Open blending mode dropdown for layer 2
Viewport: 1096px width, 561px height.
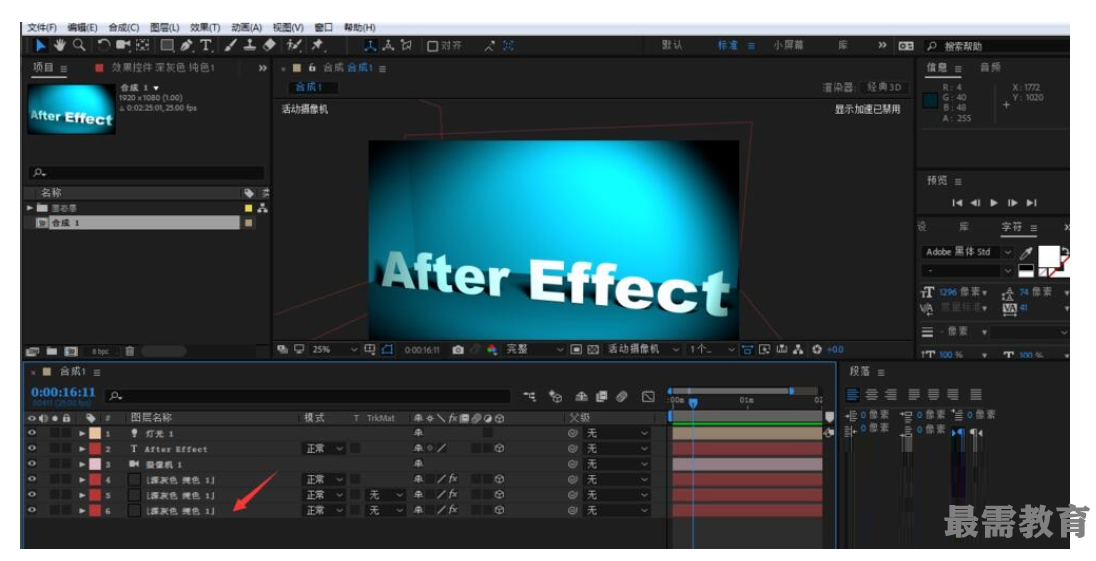click(x=324, y=449)
